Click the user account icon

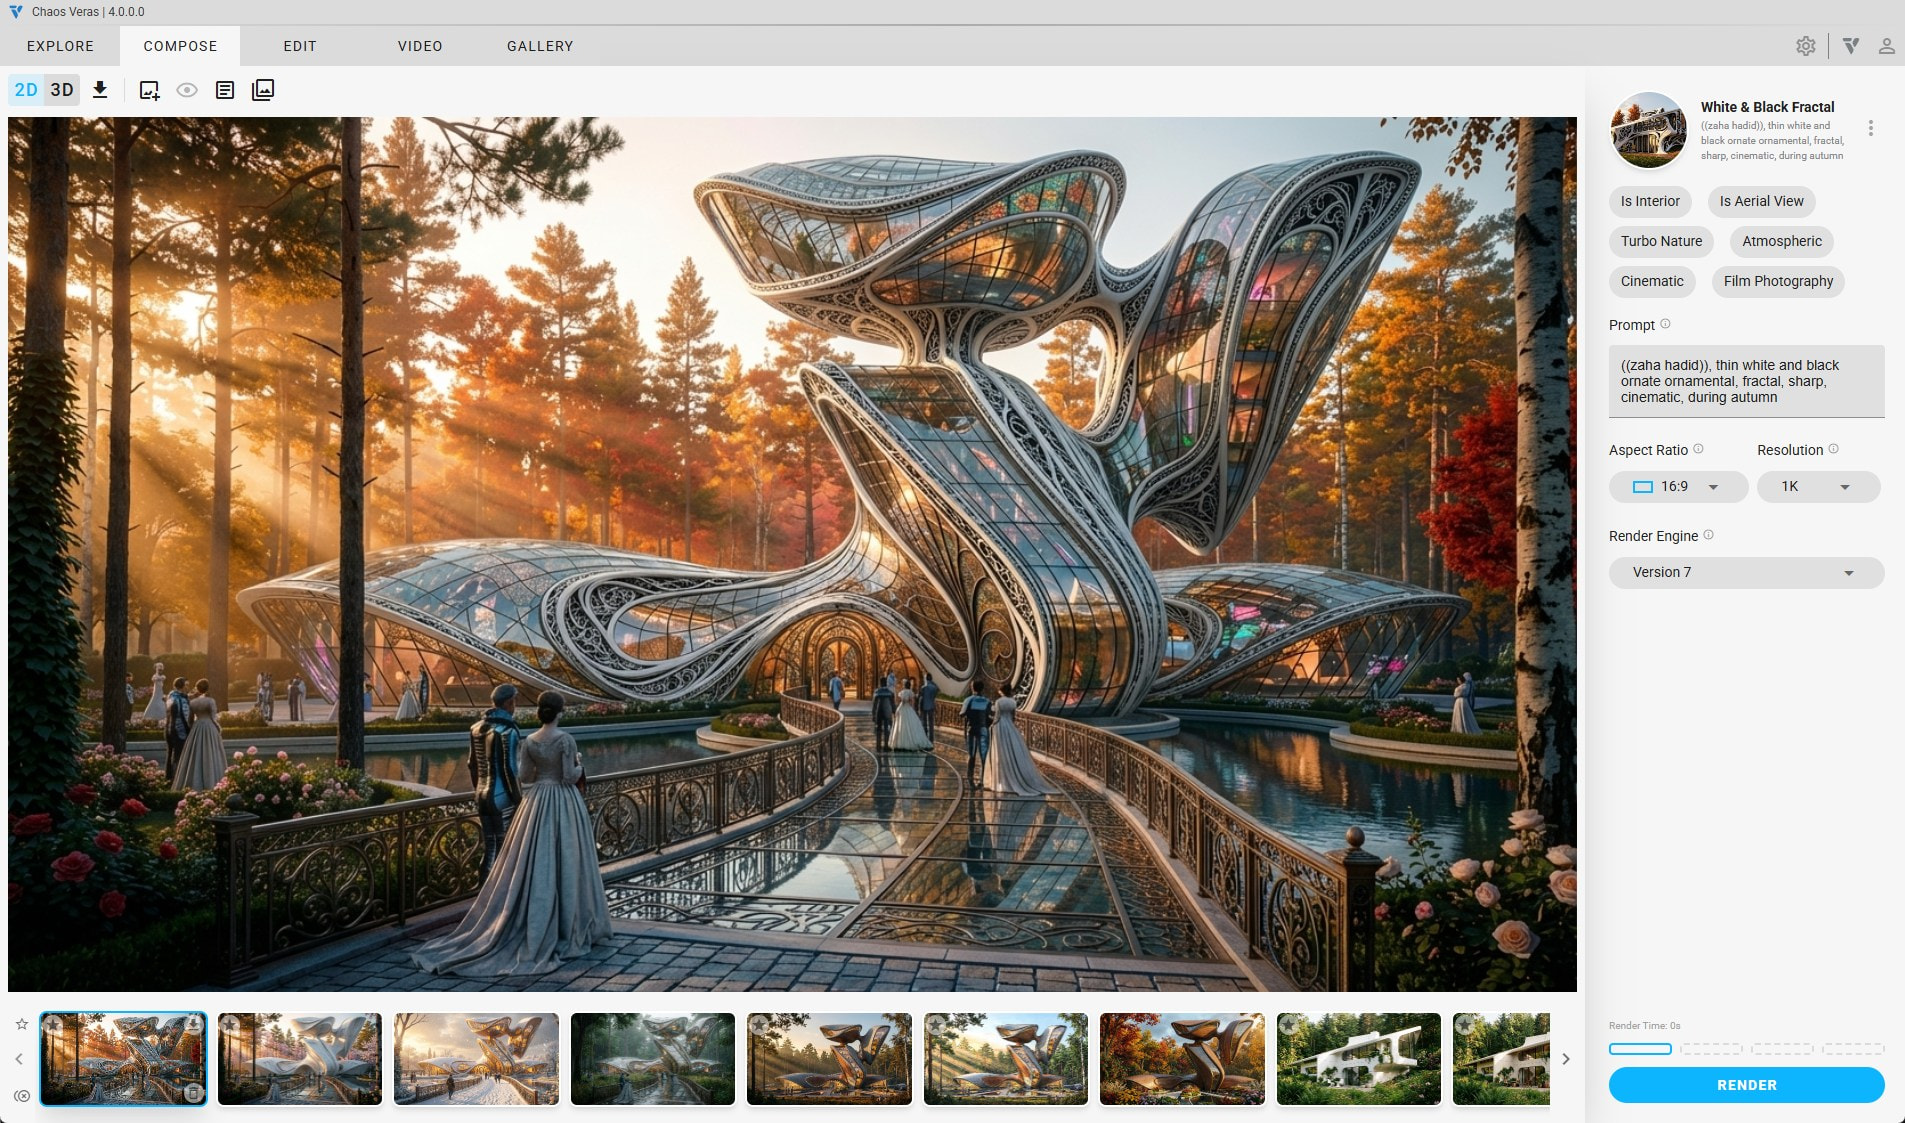pyautogui.click(x=1886, y=46)
